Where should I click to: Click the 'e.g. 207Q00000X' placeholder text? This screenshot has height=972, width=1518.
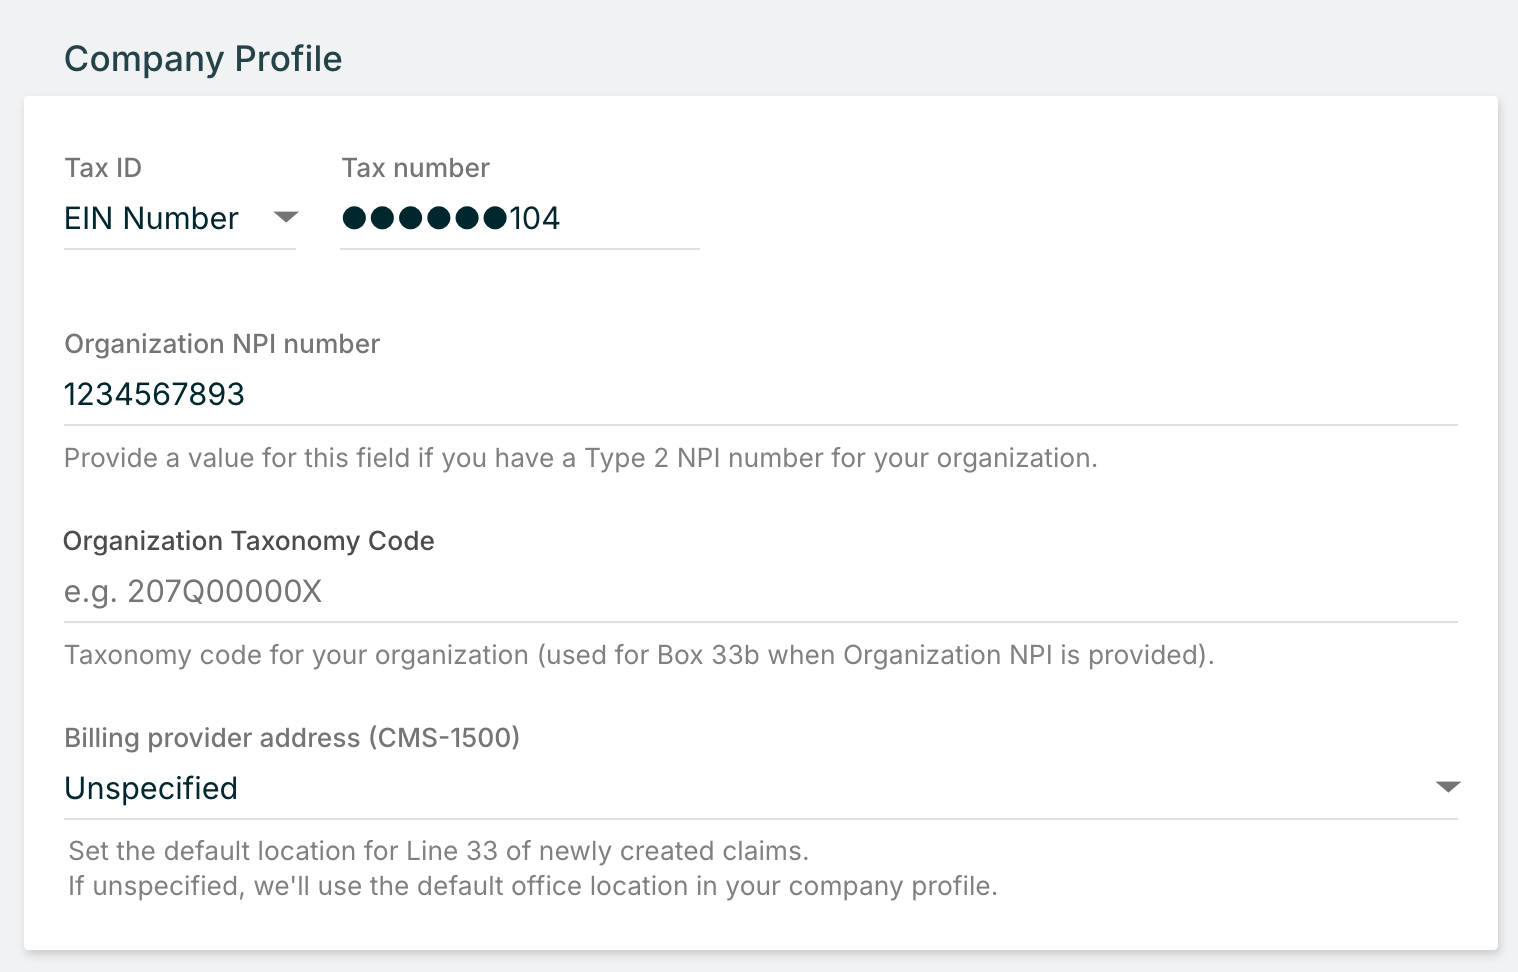pos(193,591)
